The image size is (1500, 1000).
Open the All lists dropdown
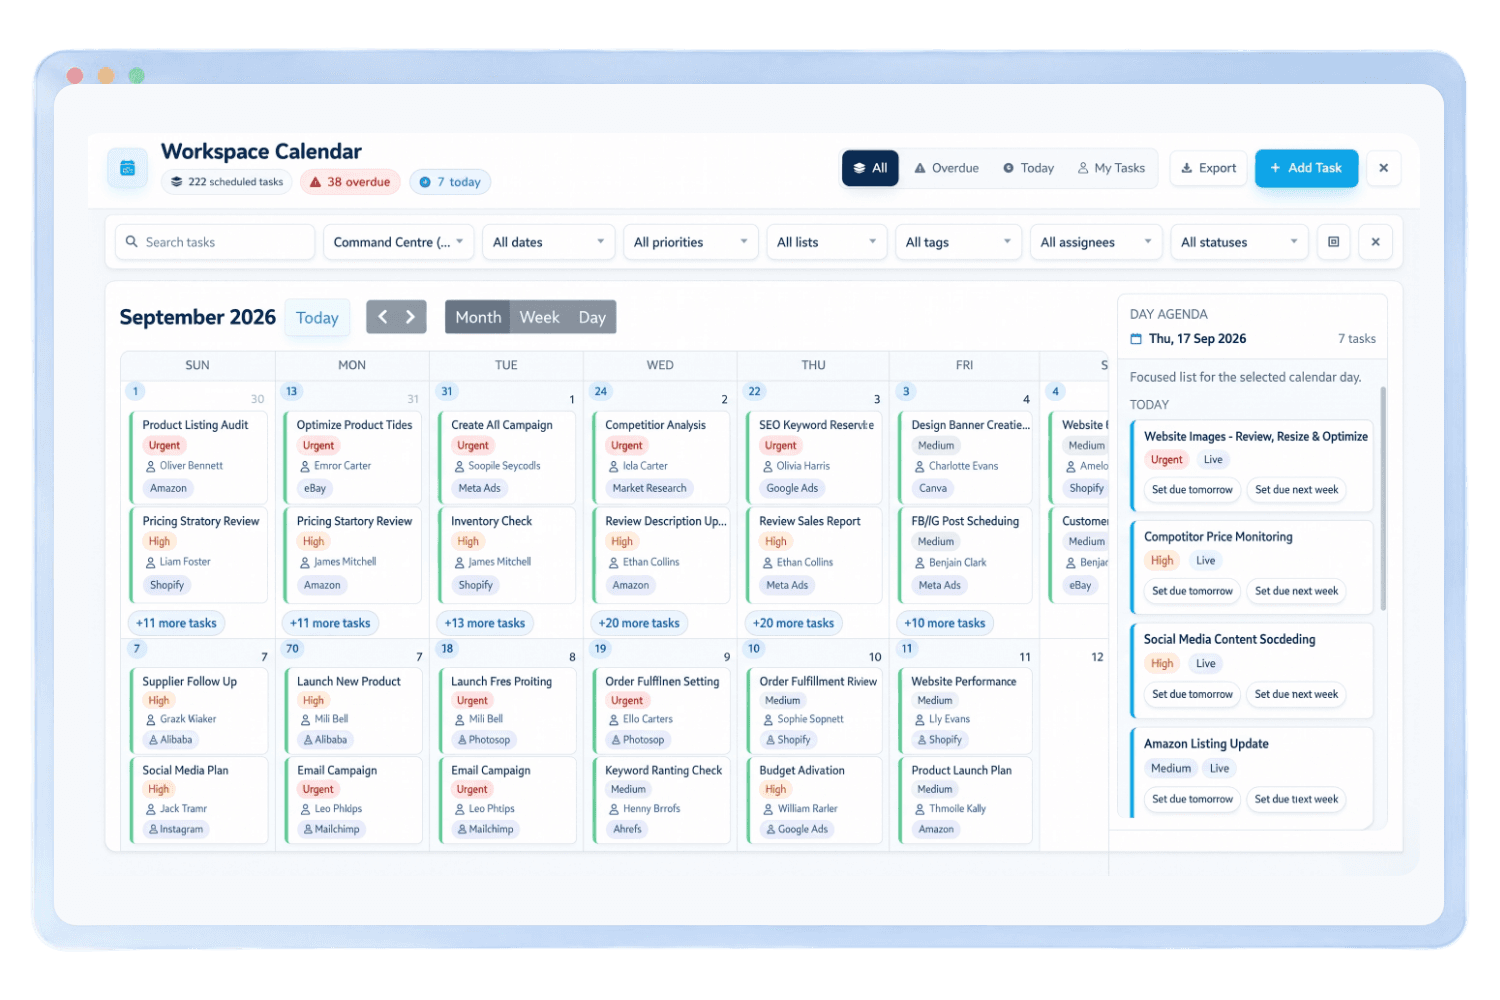coord(827,242)
